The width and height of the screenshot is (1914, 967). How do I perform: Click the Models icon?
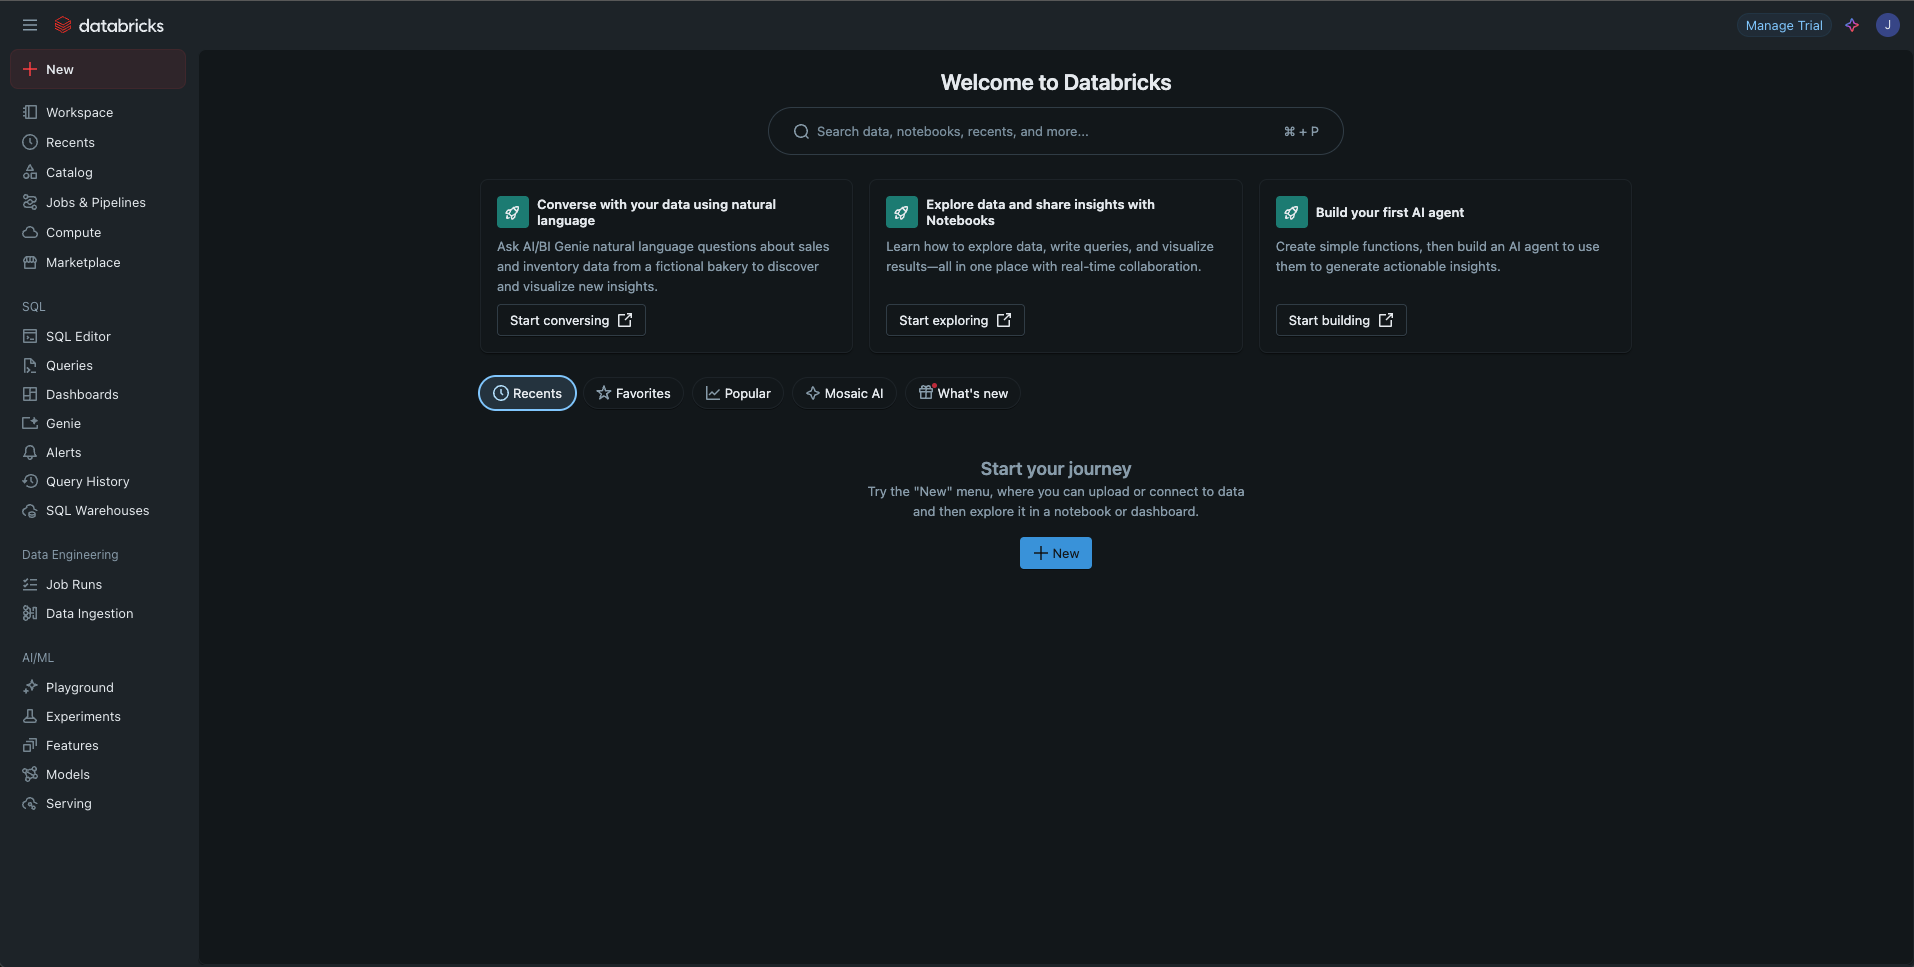[30, 774]
